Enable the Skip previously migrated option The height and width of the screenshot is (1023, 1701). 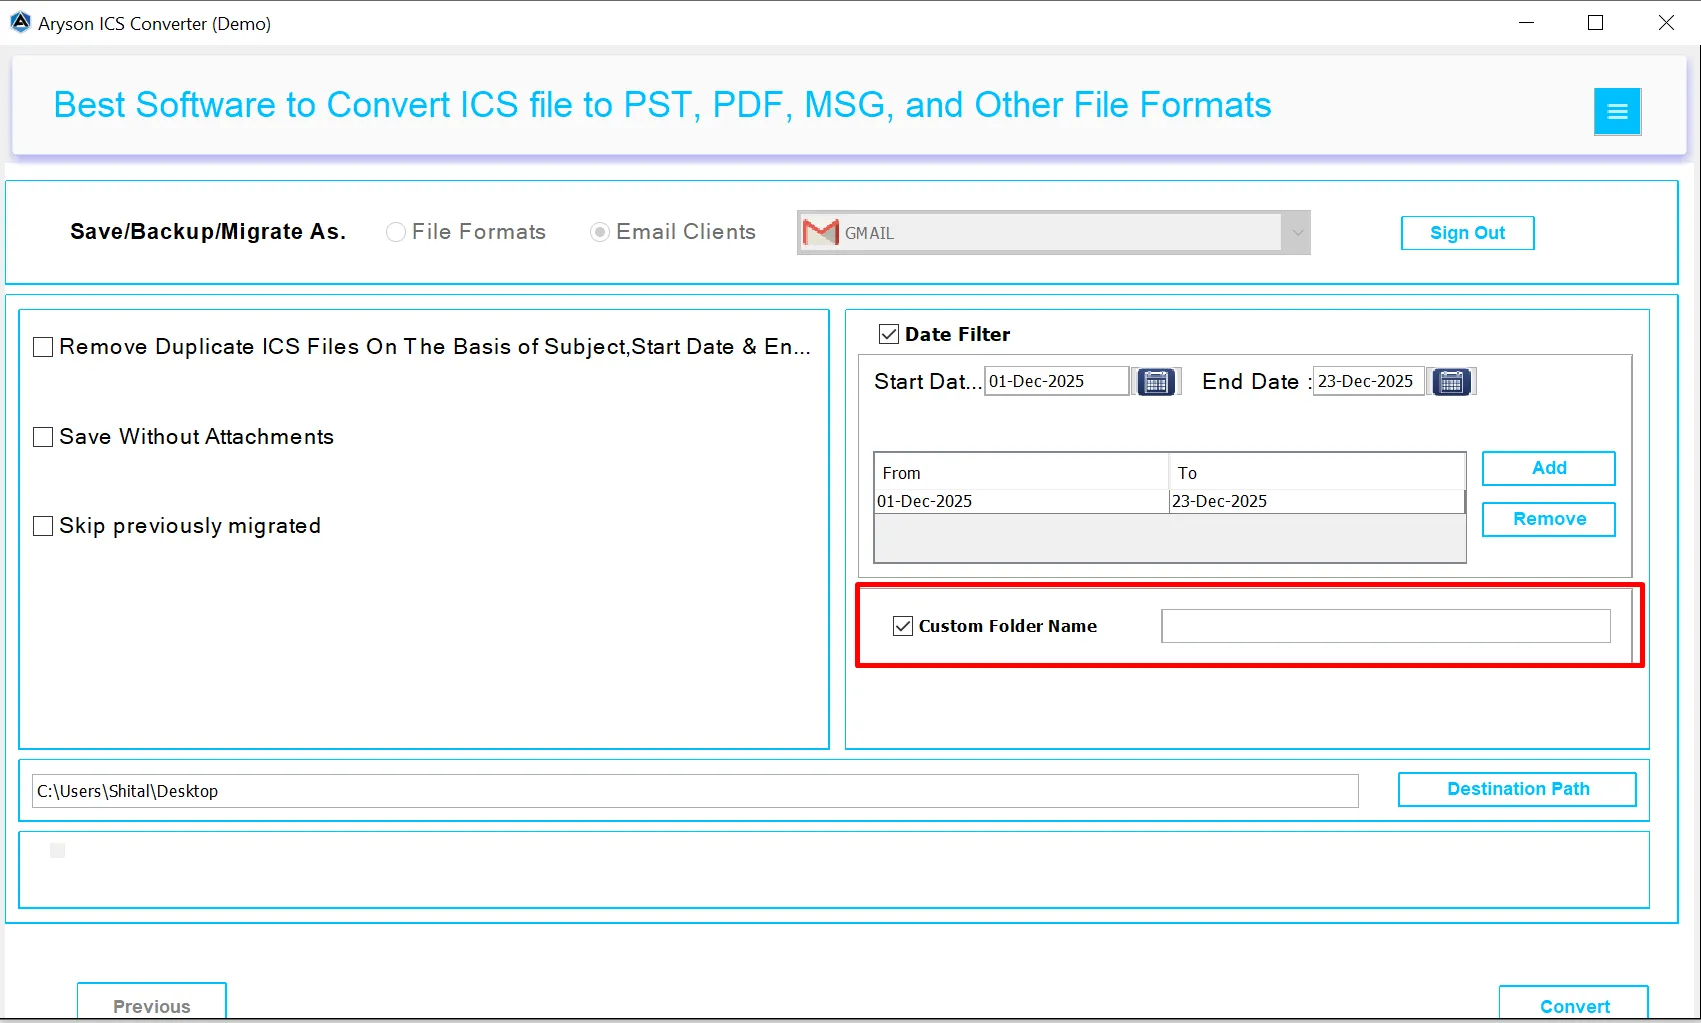click(42, 525)
